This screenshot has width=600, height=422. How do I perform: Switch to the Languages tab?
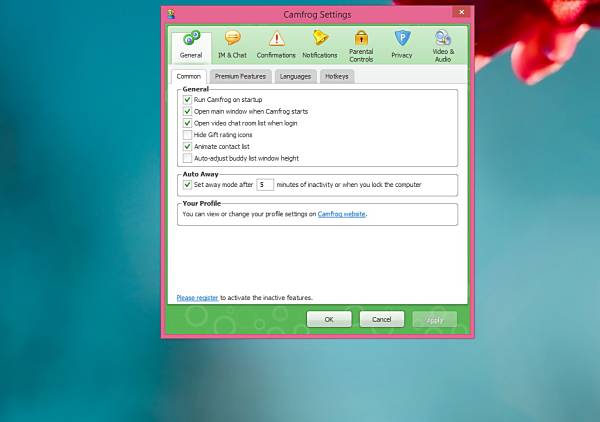pos(295,77)
